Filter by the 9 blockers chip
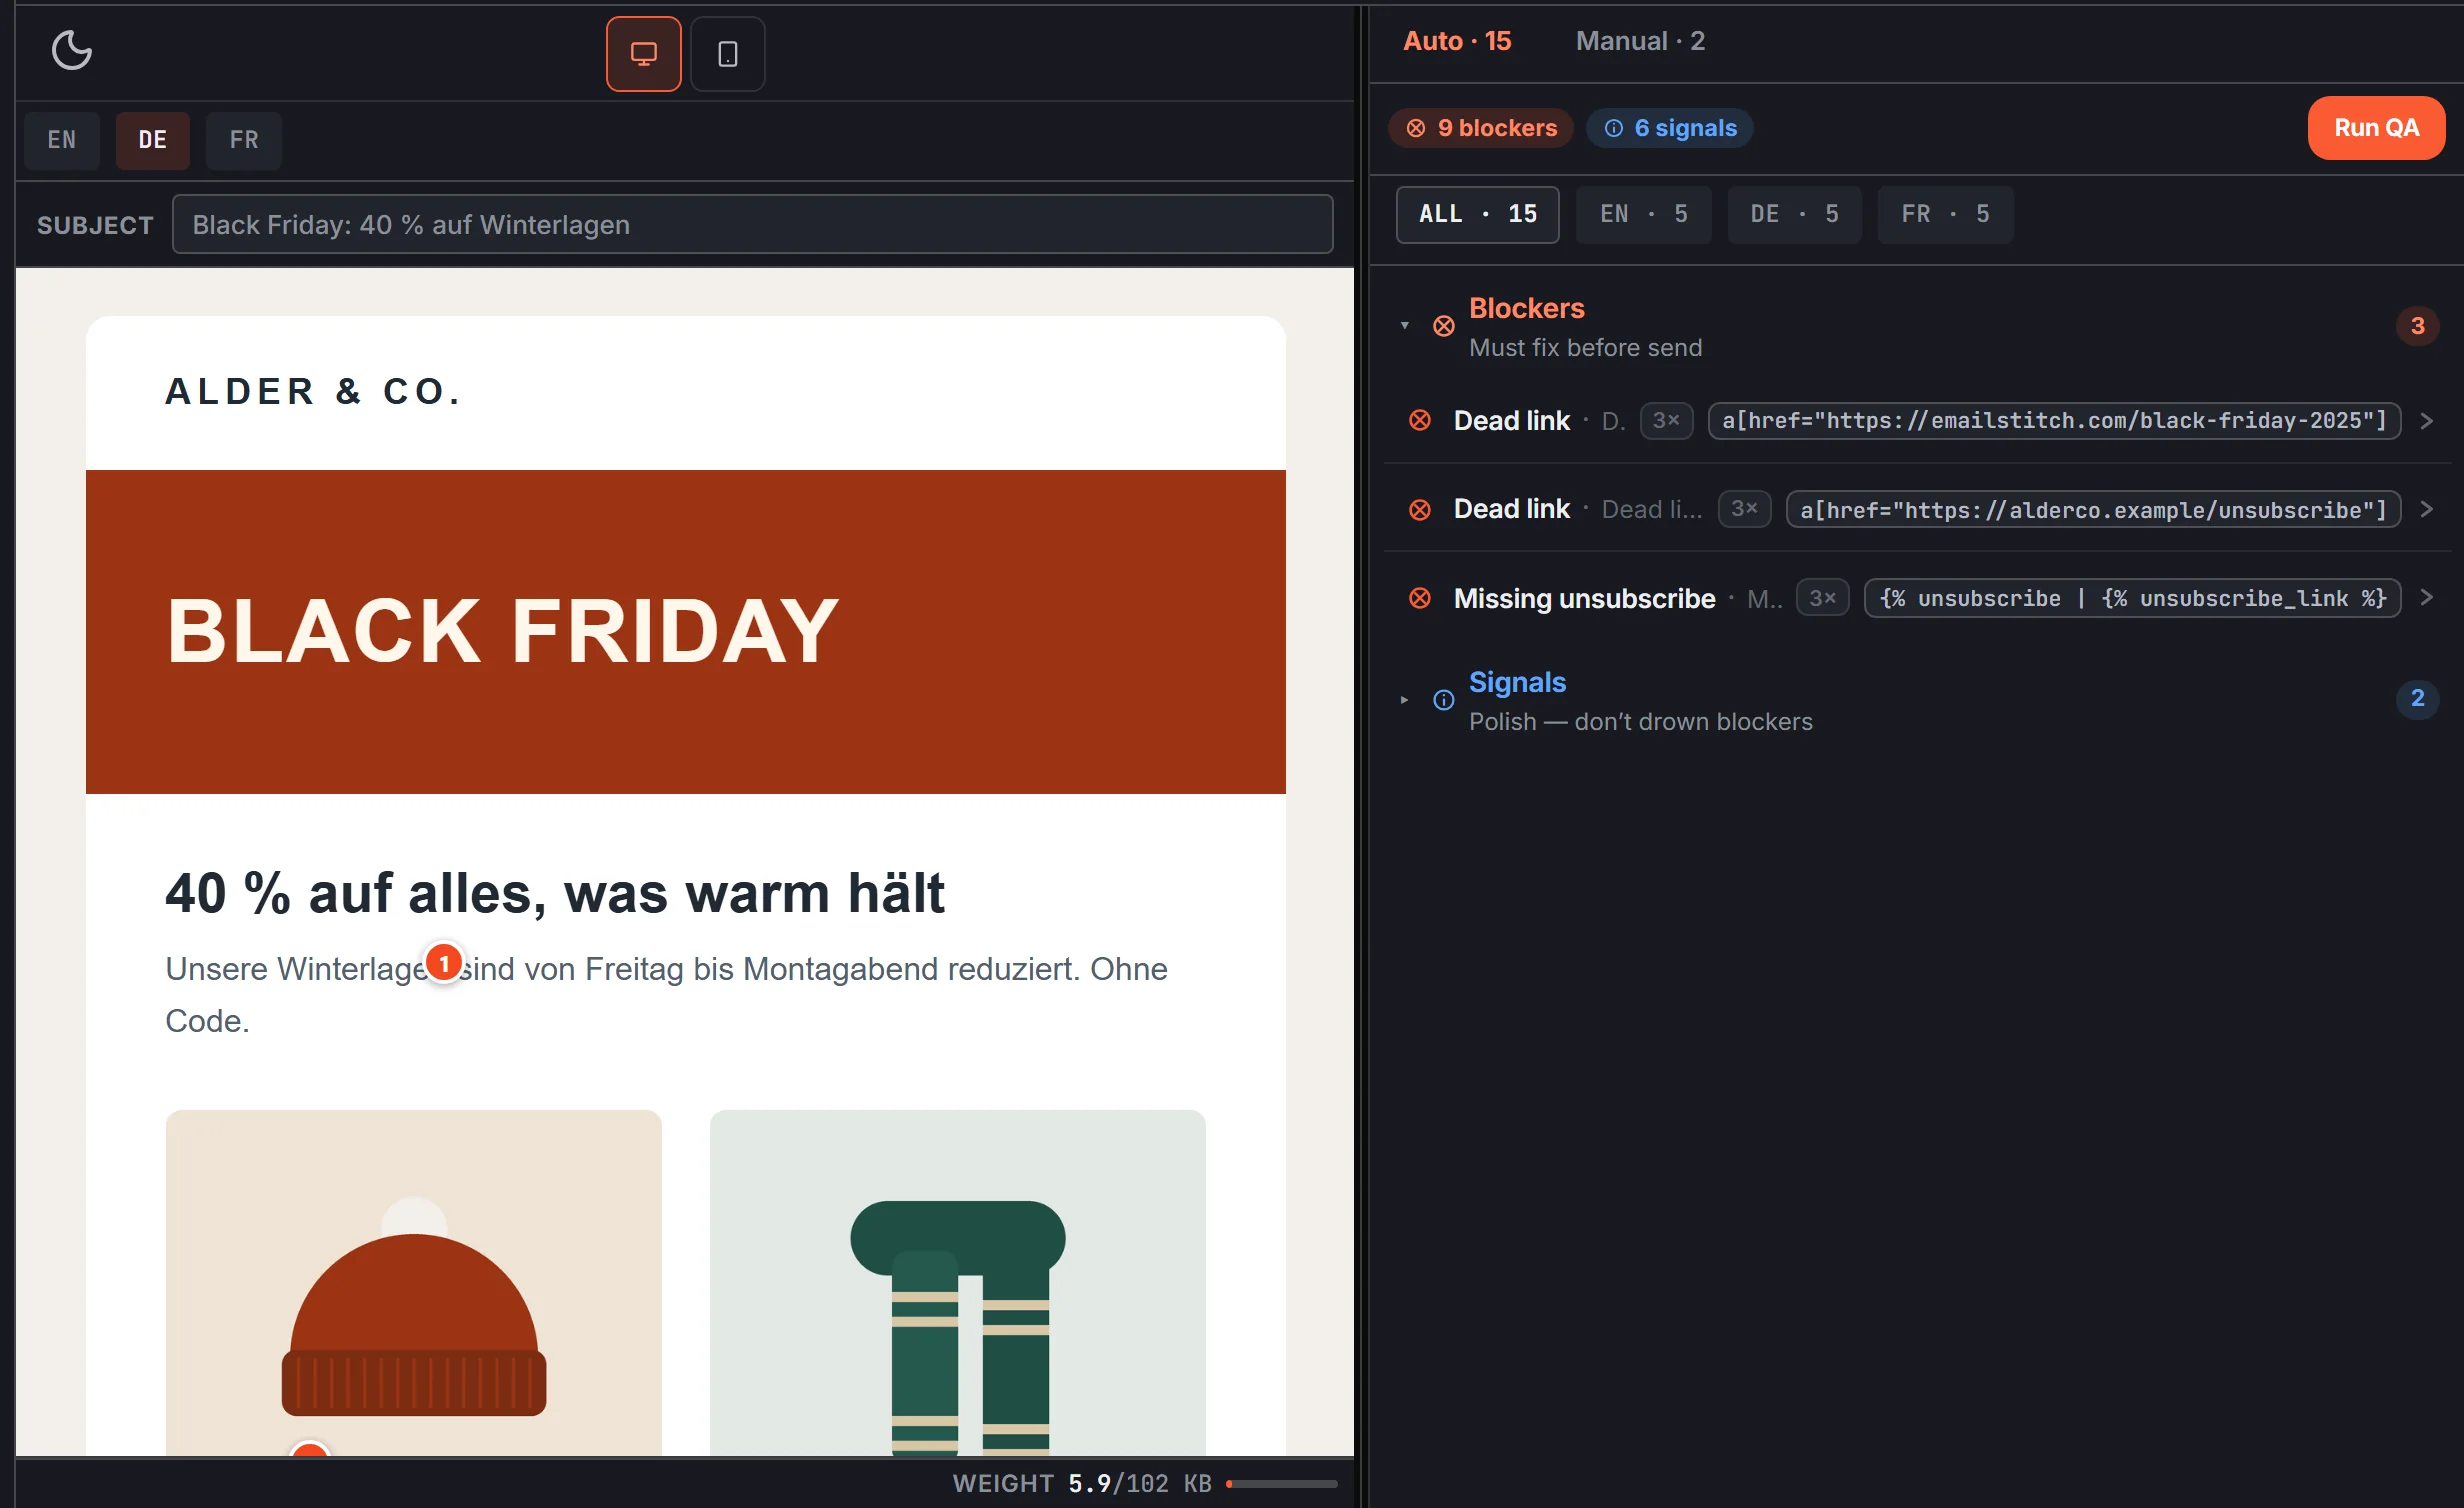2464x1508 pixels. (1481, 128)
